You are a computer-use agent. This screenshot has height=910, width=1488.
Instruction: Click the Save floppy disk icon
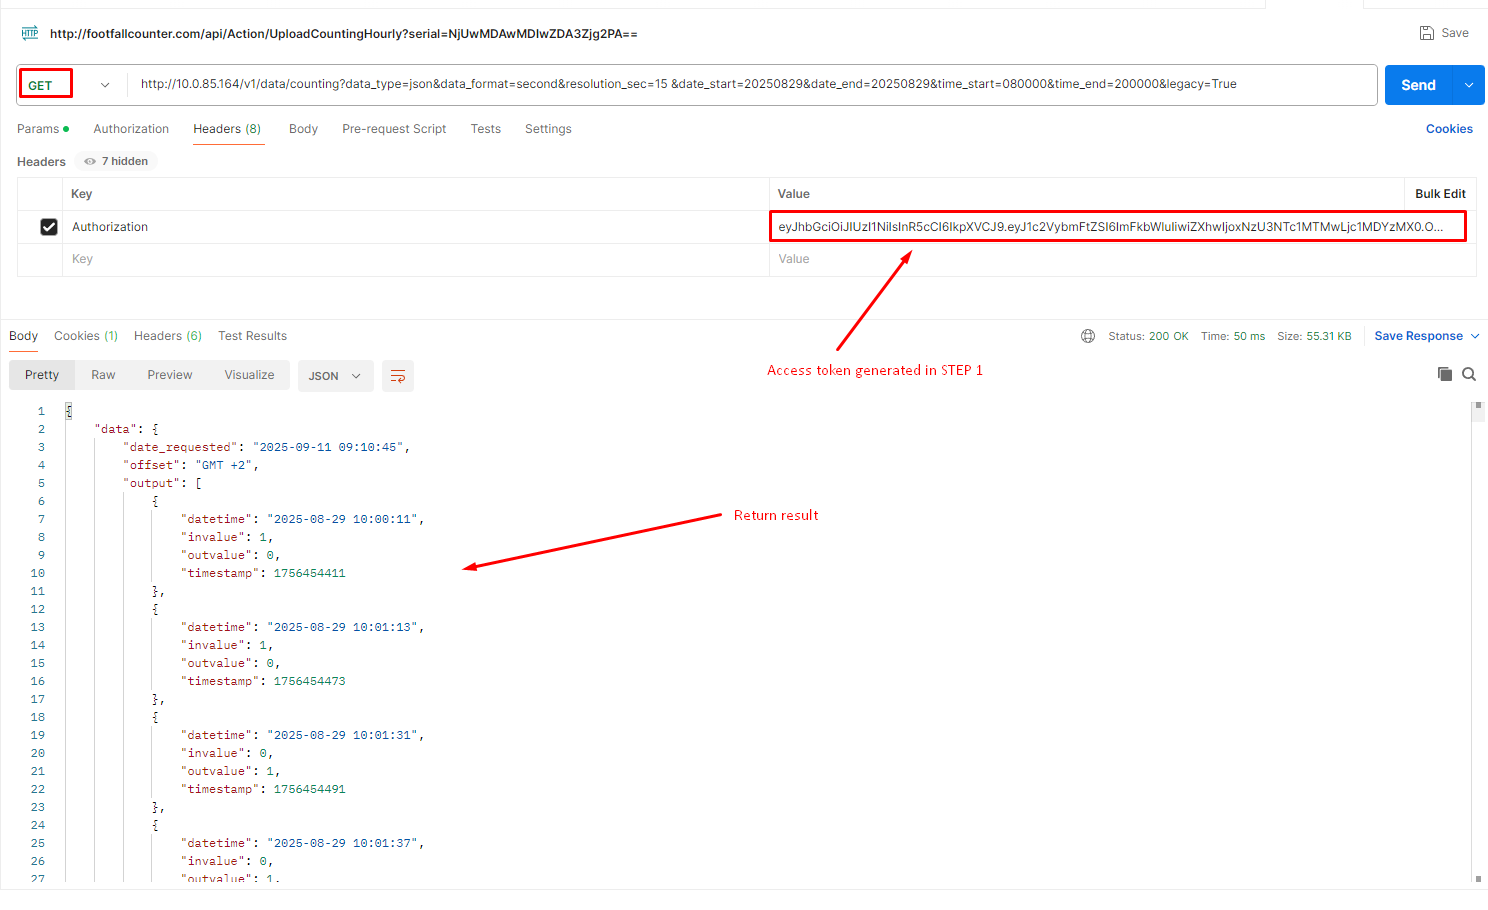pos(1427,33)
